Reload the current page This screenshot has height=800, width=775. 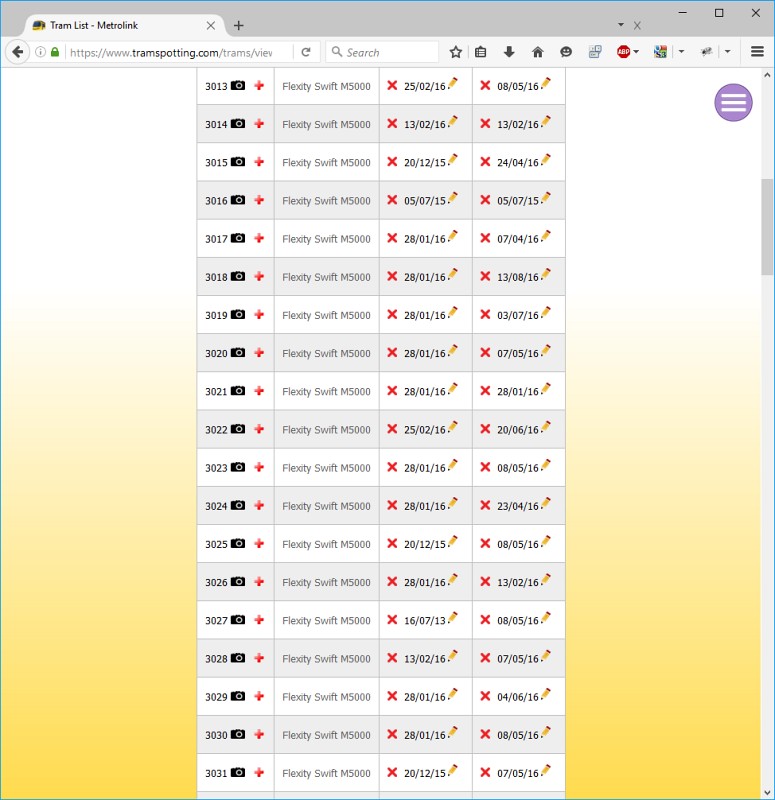coord(306,52)
